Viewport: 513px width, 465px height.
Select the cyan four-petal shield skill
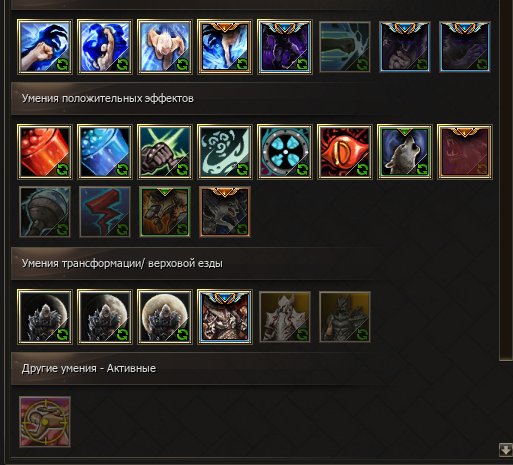[285, 152]
